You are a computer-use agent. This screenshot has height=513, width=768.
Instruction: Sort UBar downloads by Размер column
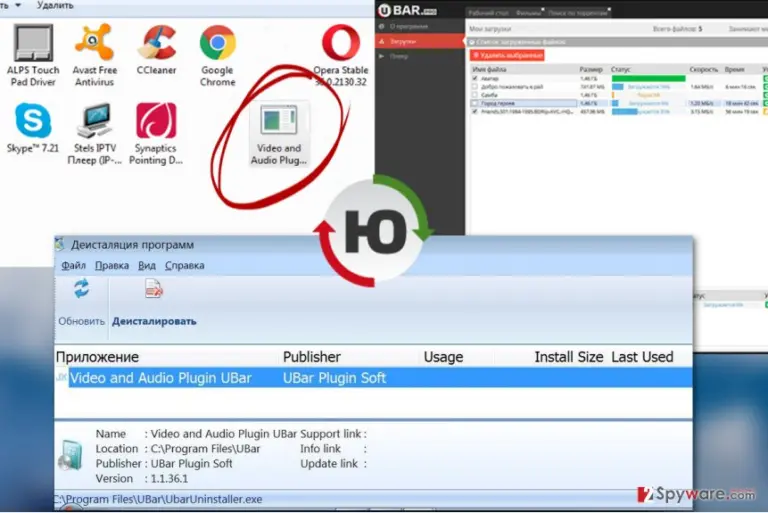pos(591,70)
